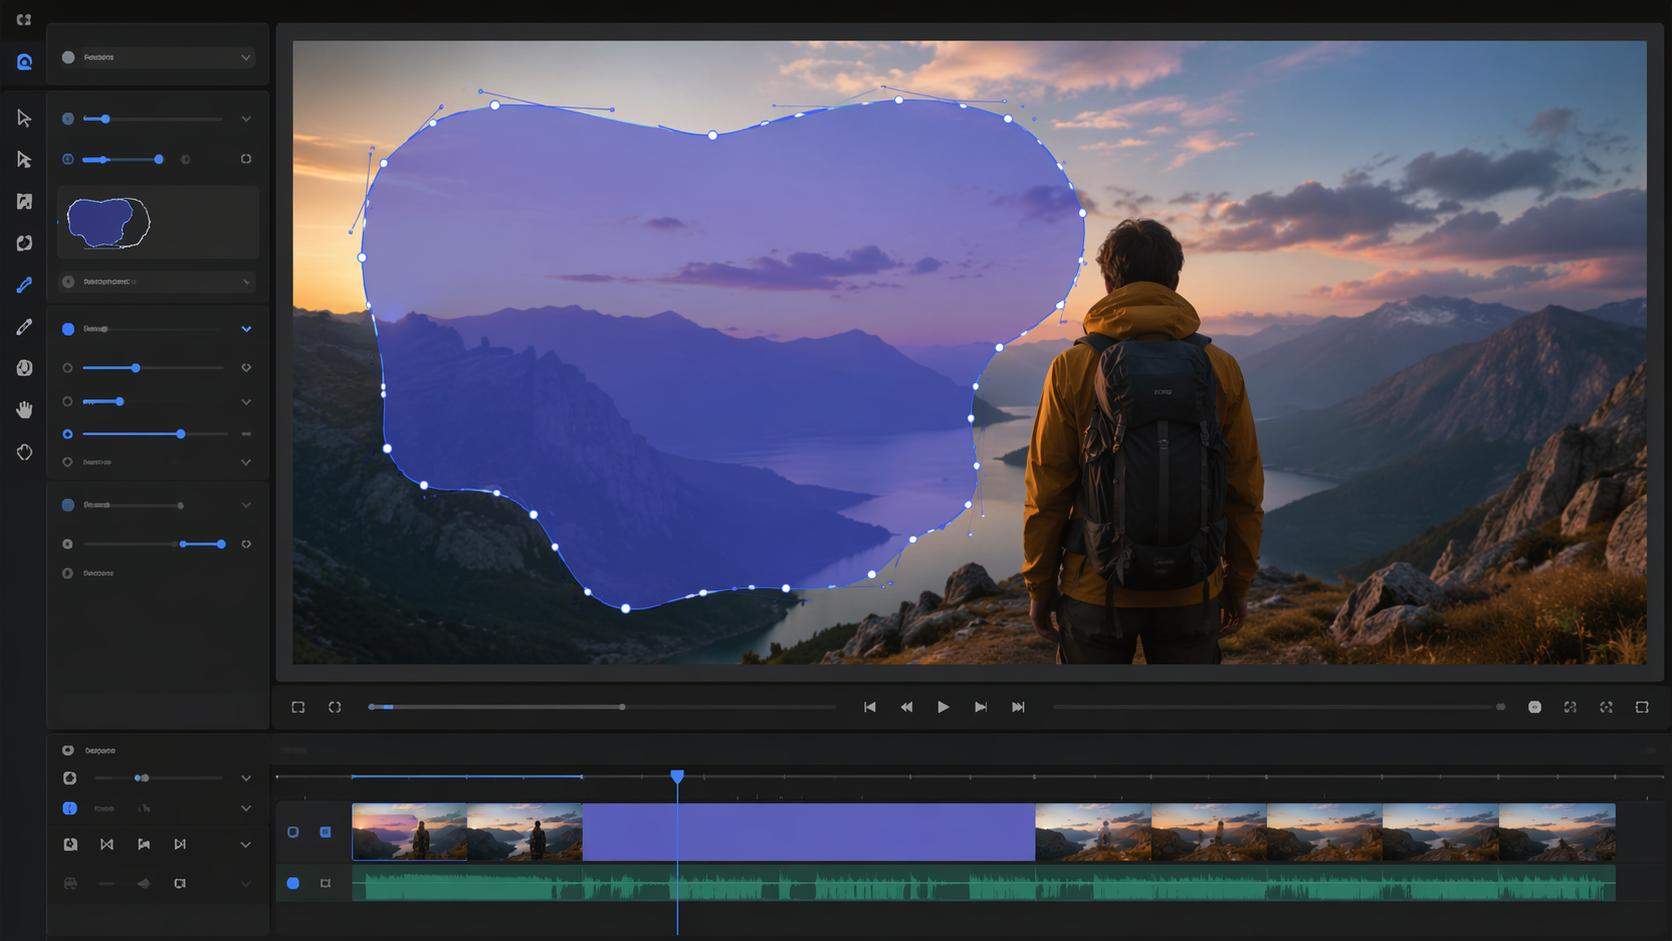The image size is (1672, 941).
Task: Click the dash icon at the end of the longest blue slider
Action: point(246,434)
